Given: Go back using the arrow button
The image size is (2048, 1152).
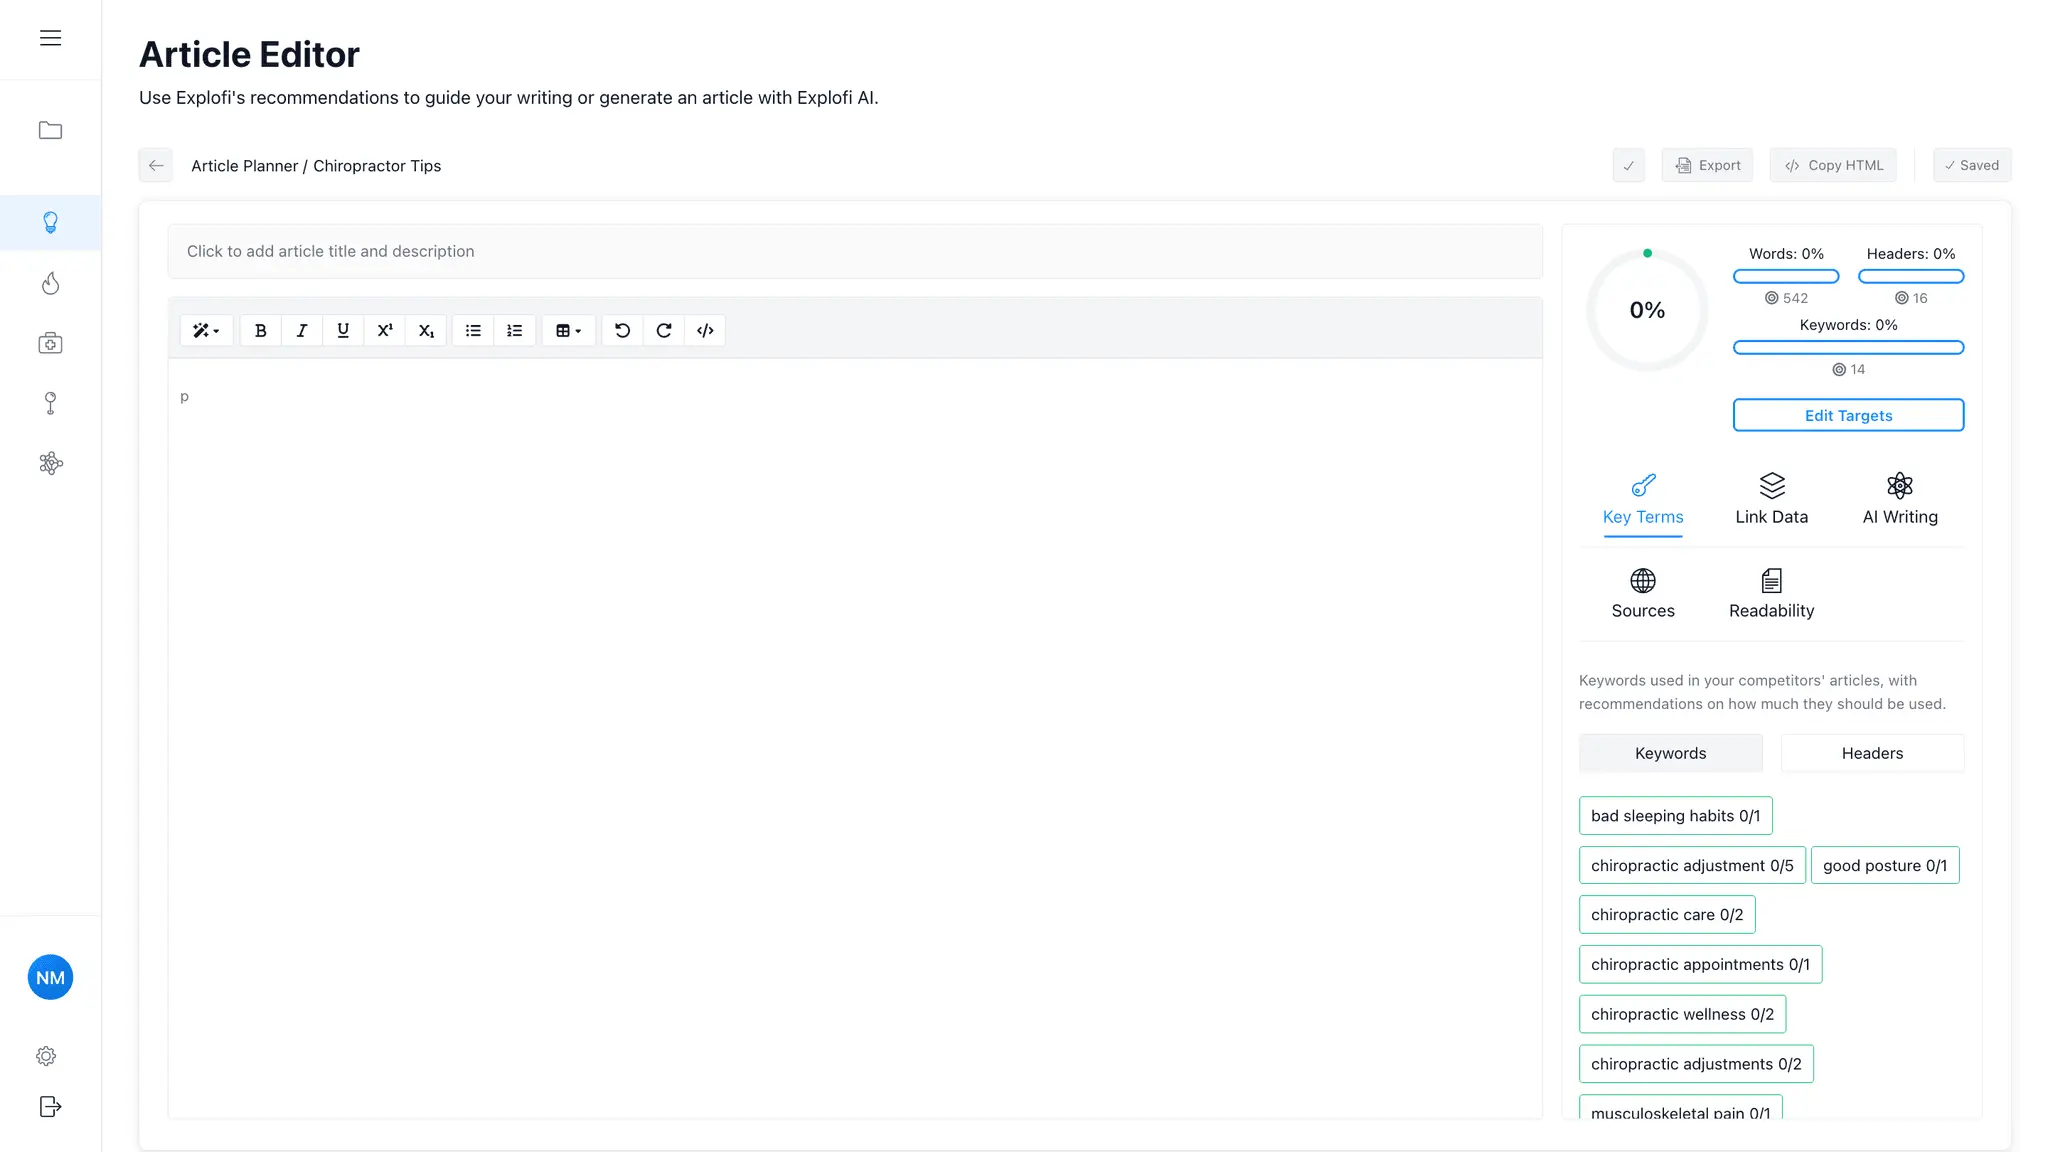Looking at the screenshot, I should (156, 166).
